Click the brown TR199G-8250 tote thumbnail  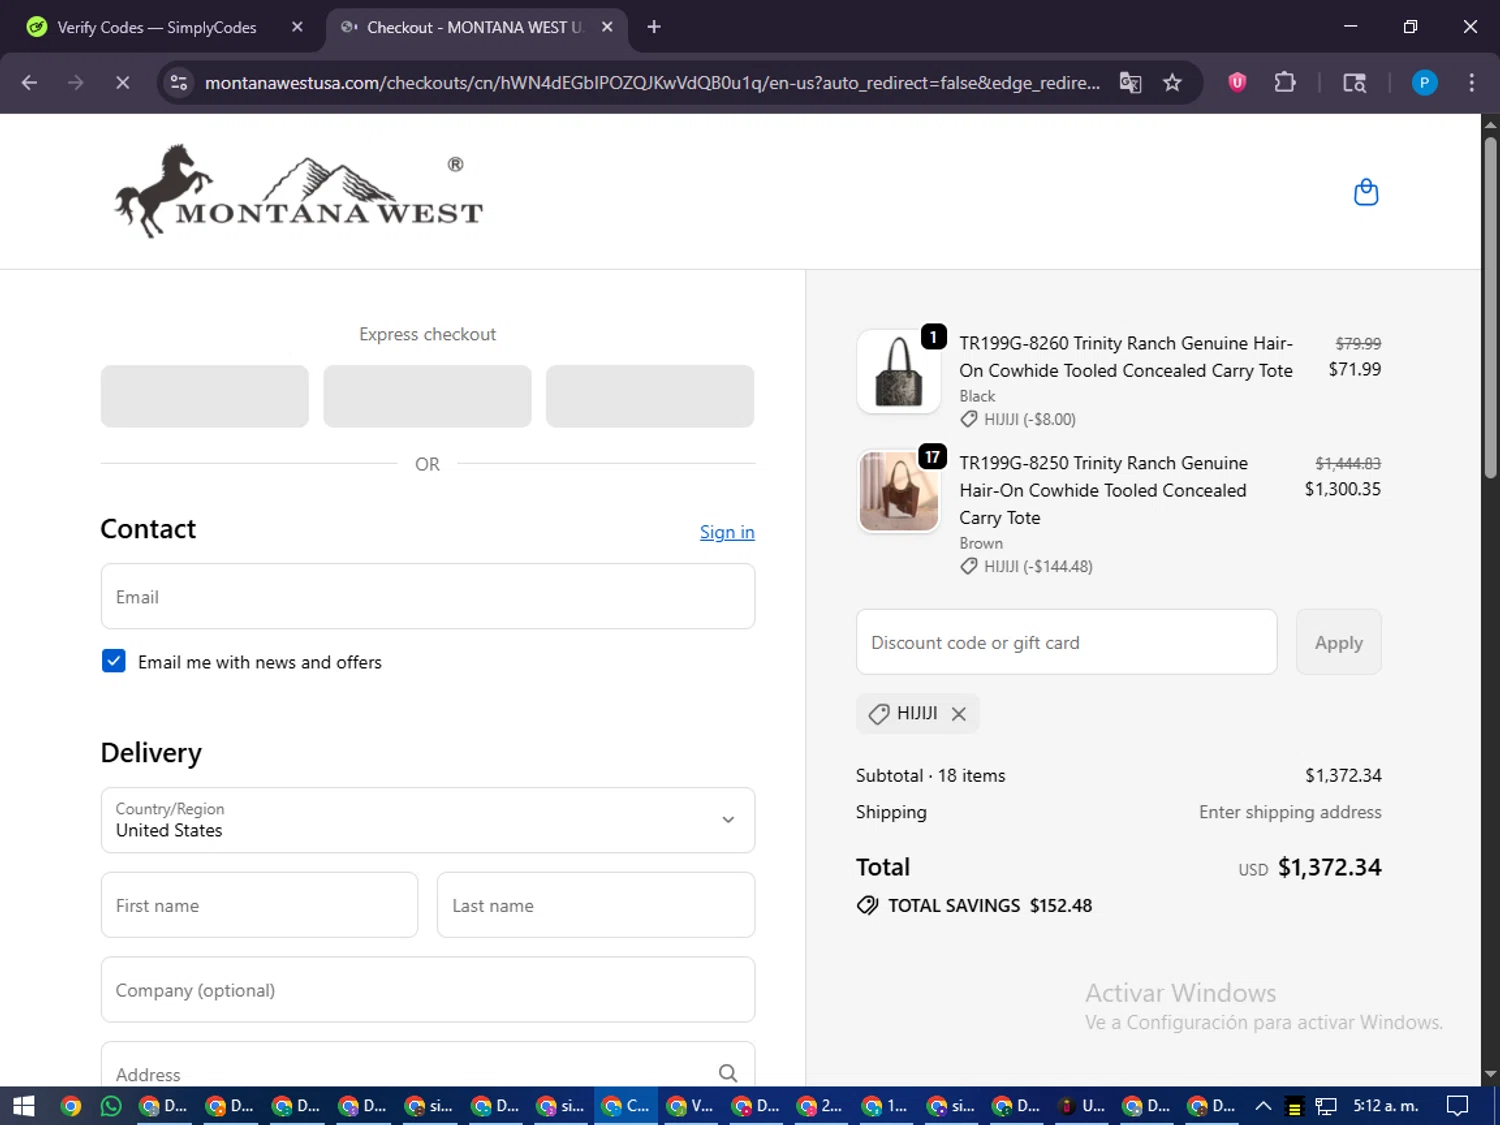click(x=899, y=491)
